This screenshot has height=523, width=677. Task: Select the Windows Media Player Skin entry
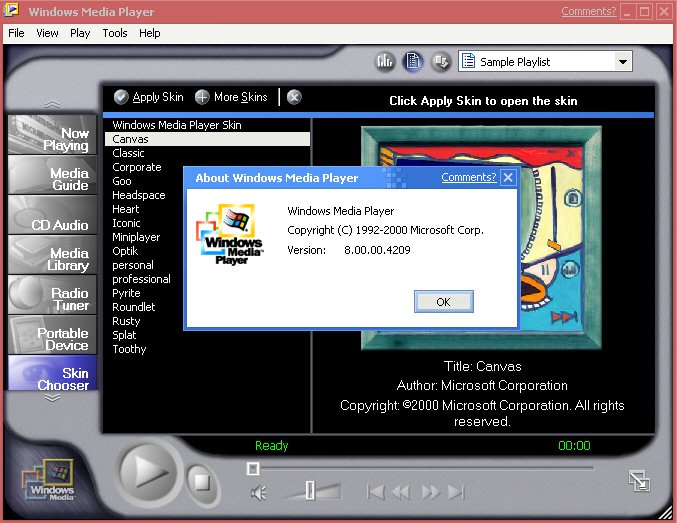[207, 125]
